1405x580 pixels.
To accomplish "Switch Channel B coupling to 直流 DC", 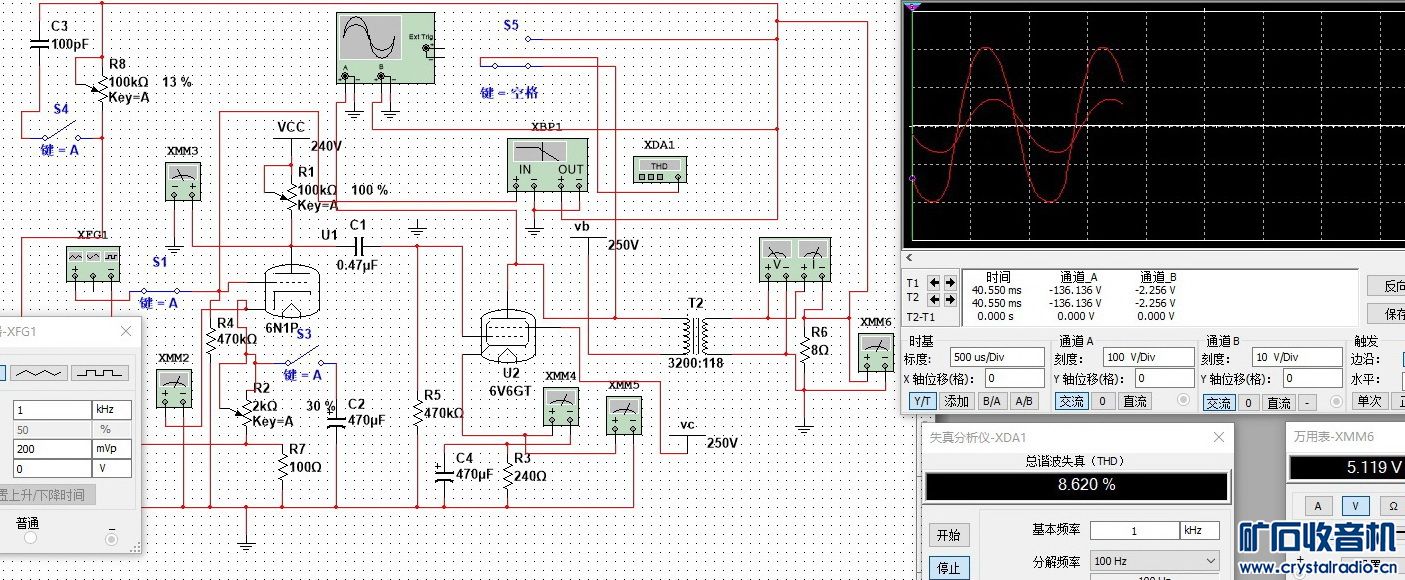I will tap(1279, 403).
